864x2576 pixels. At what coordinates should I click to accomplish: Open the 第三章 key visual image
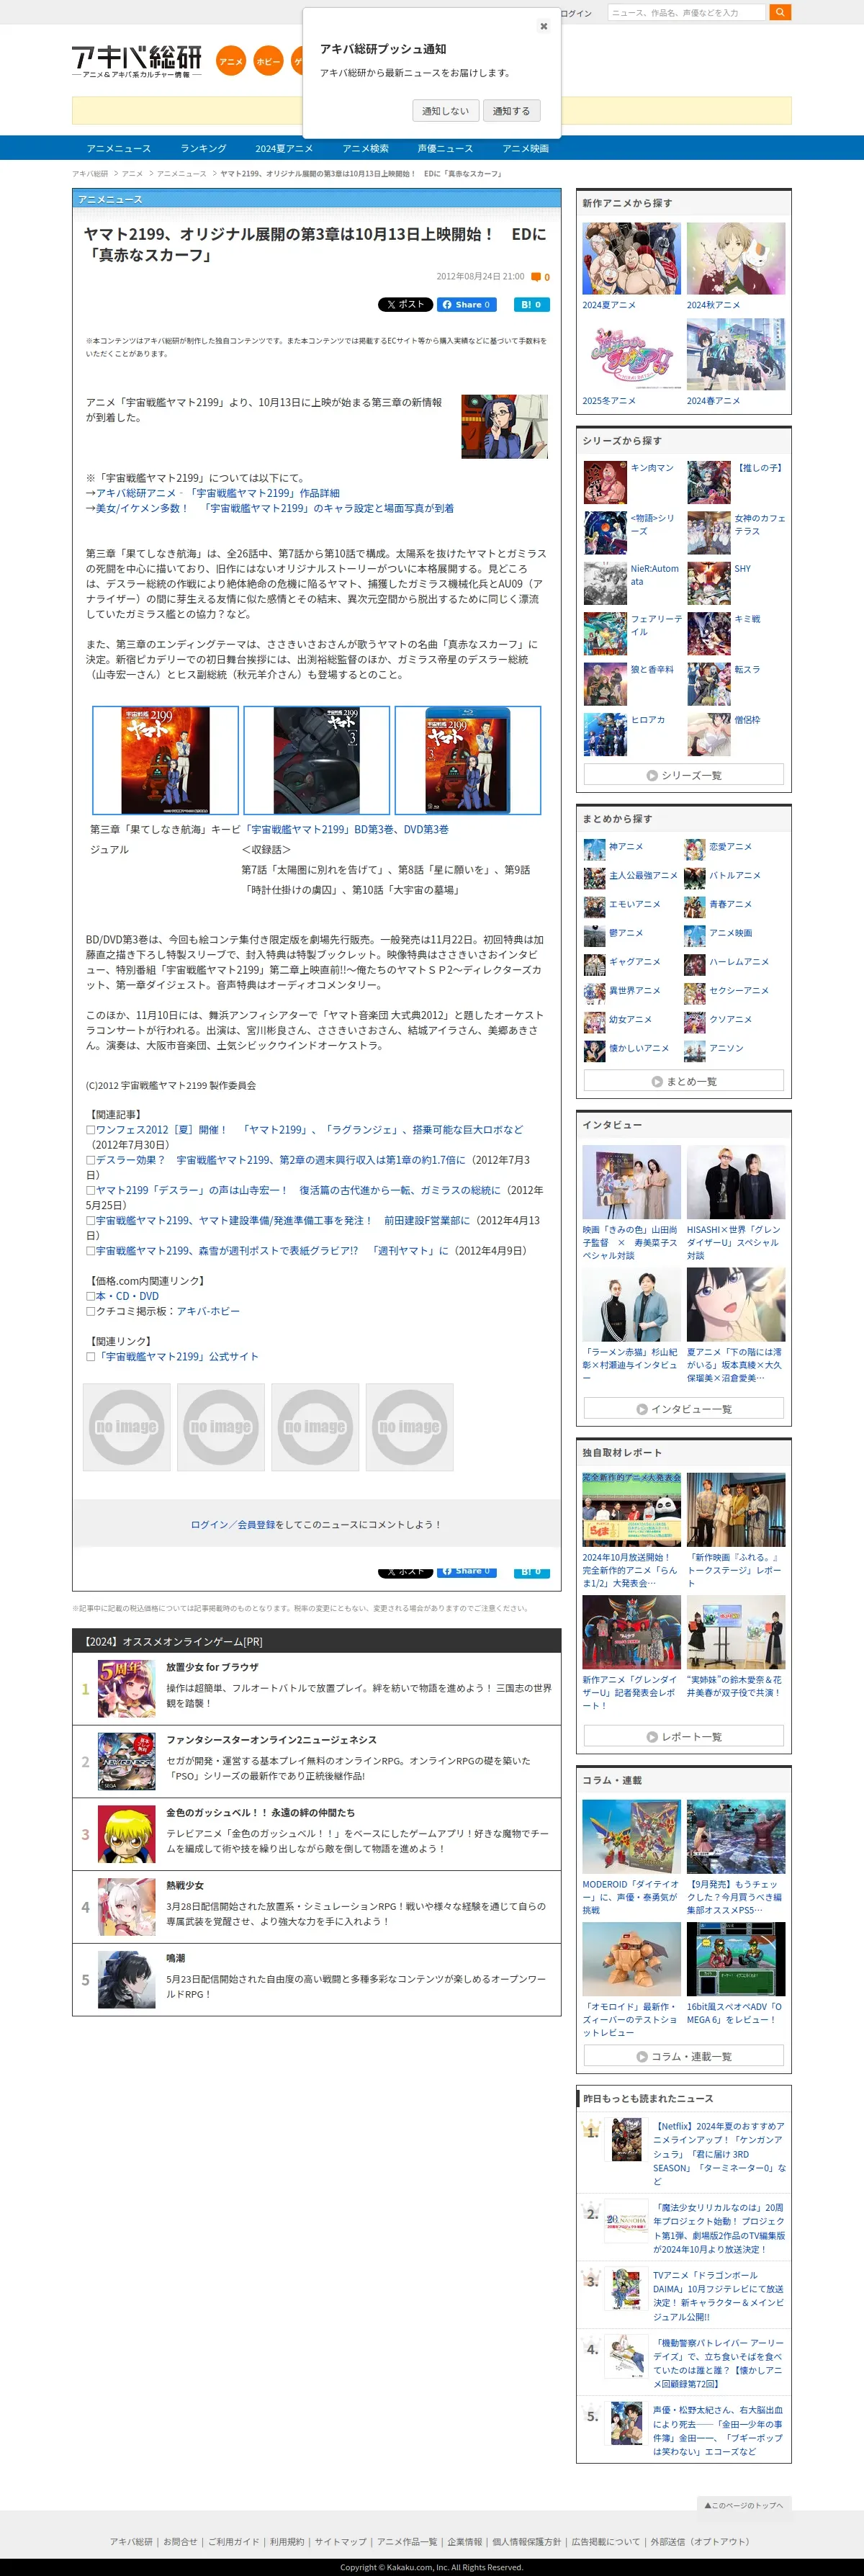coord(166,760)
